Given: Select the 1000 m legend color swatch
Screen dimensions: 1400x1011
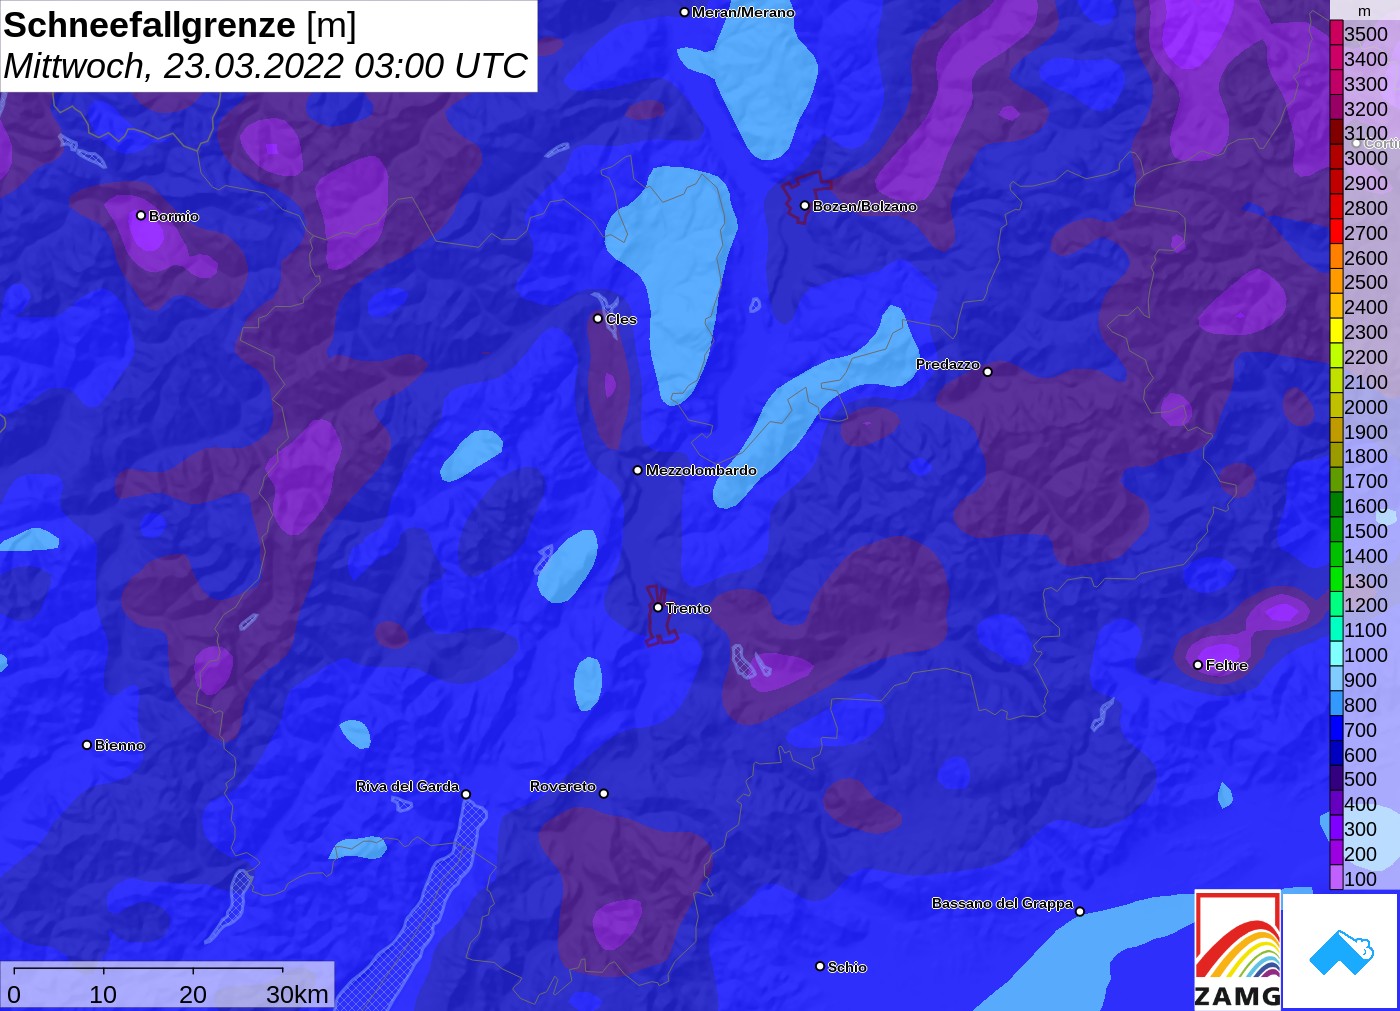Looking at the screenshot, I should point(1336,655).
